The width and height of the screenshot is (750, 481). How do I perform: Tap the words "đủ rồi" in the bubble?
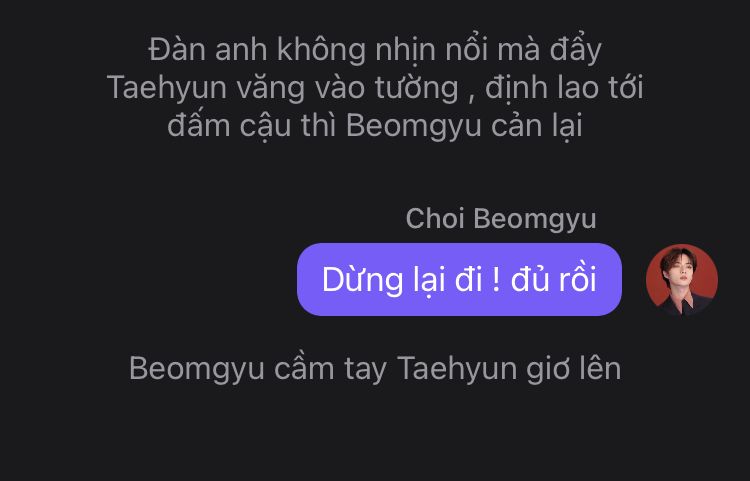(x=553, y=280)
